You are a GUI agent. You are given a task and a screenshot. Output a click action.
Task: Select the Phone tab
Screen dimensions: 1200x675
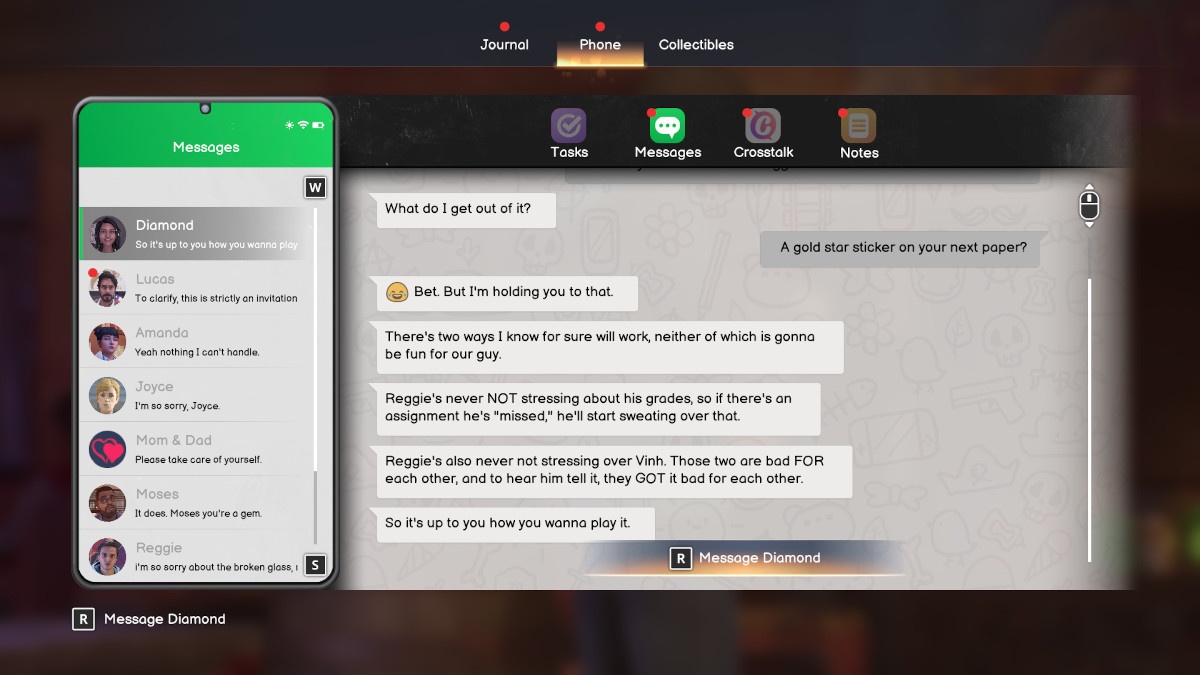click(x=600, y=45)
